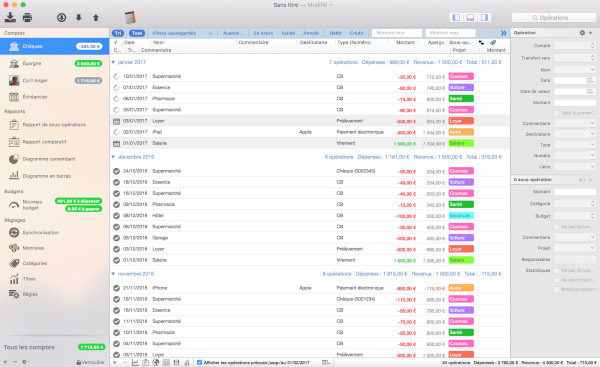Open the Cyril Anger account
The width and height of the screenshot is (600, 367).
pyautogui.click(x=54, y=80)
